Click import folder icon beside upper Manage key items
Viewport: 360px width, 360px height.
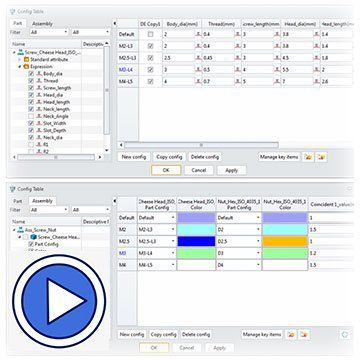309,157
